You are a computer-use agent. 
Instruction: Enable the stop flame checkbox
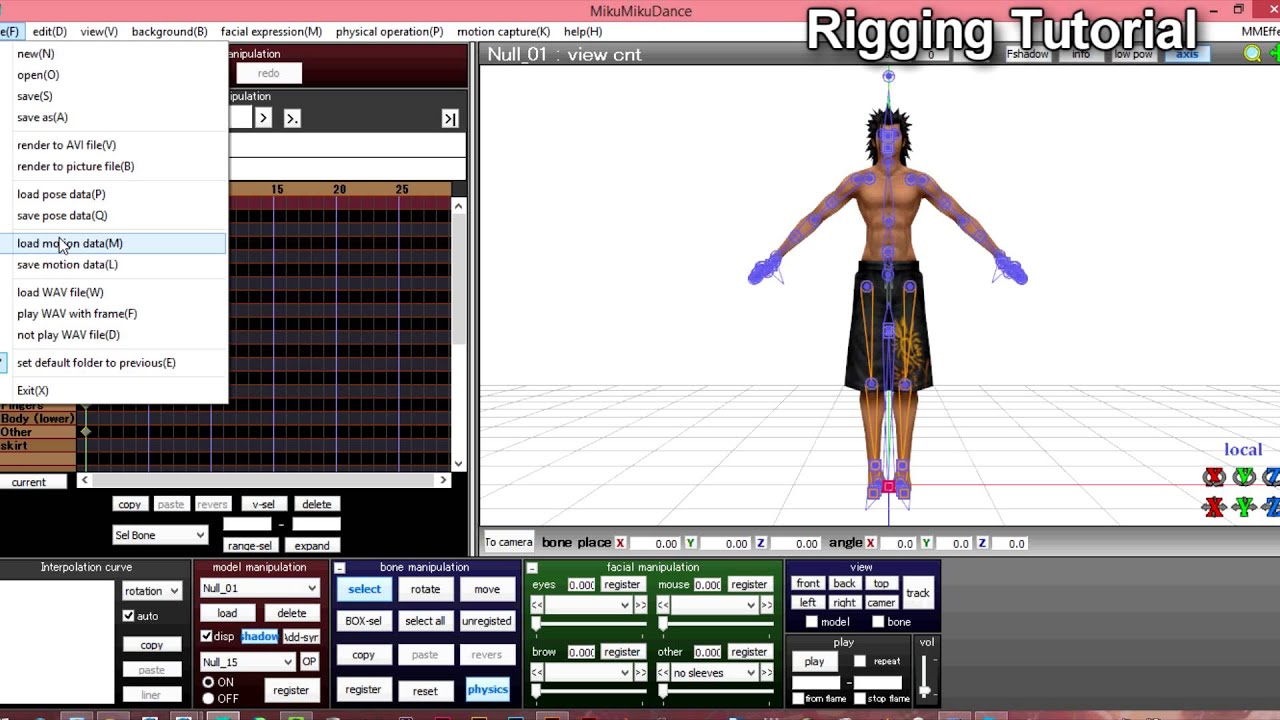point(860,698)
